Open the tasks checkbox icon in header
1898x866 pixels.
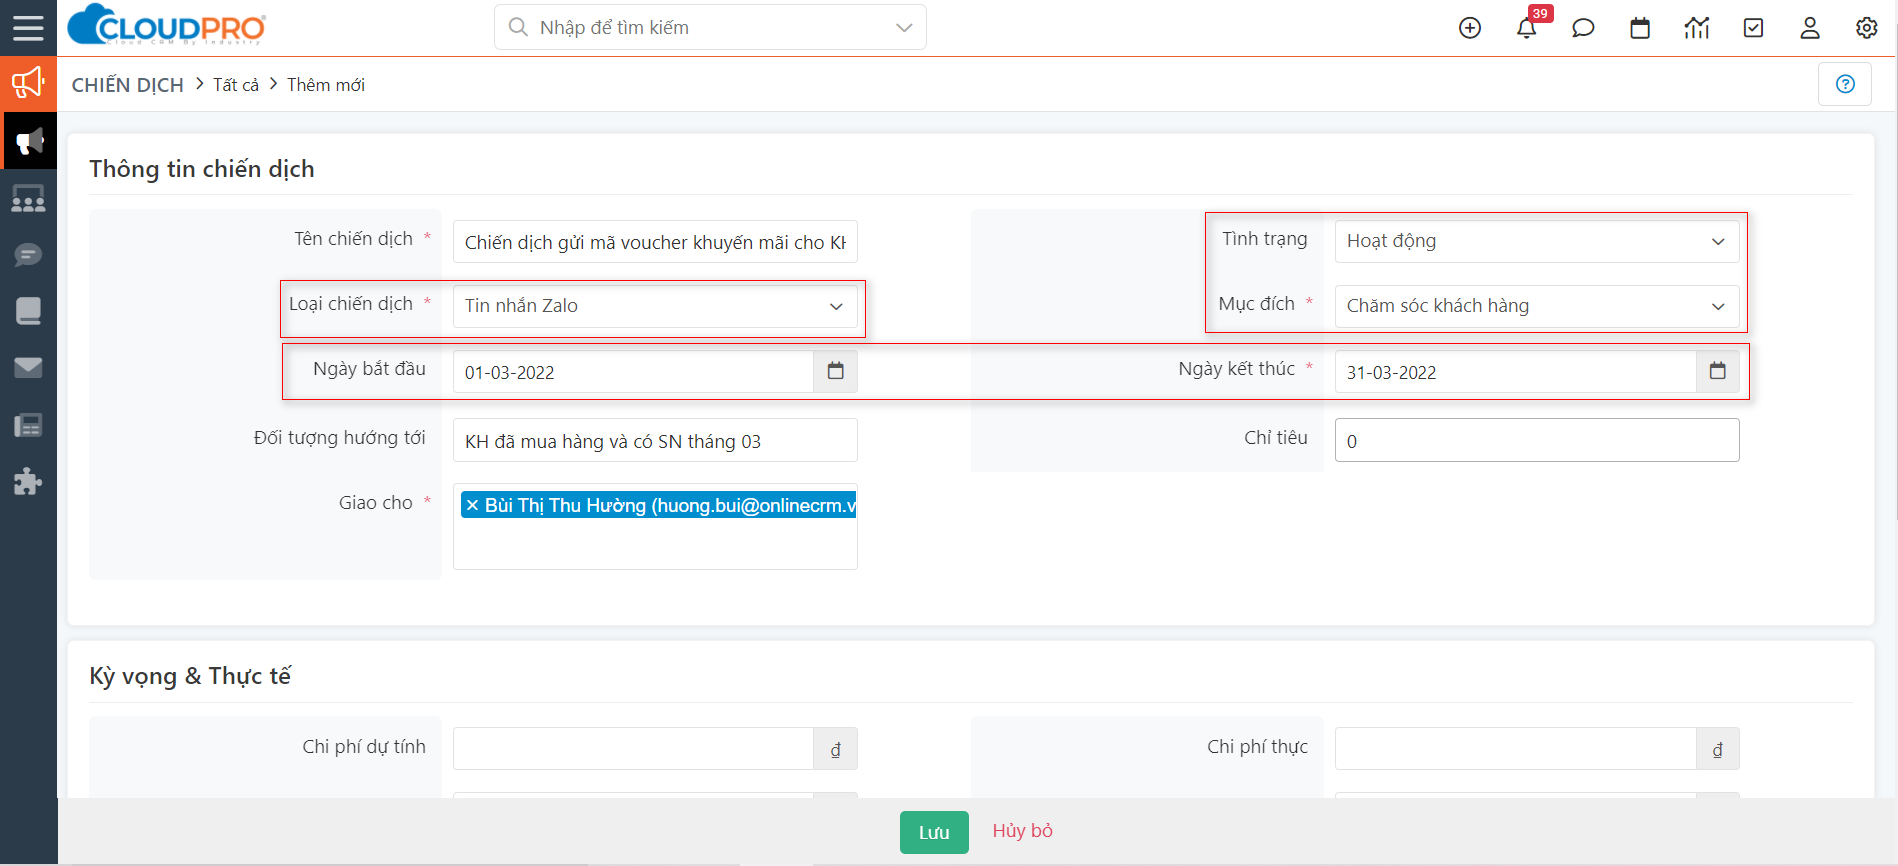(1754, 28)
